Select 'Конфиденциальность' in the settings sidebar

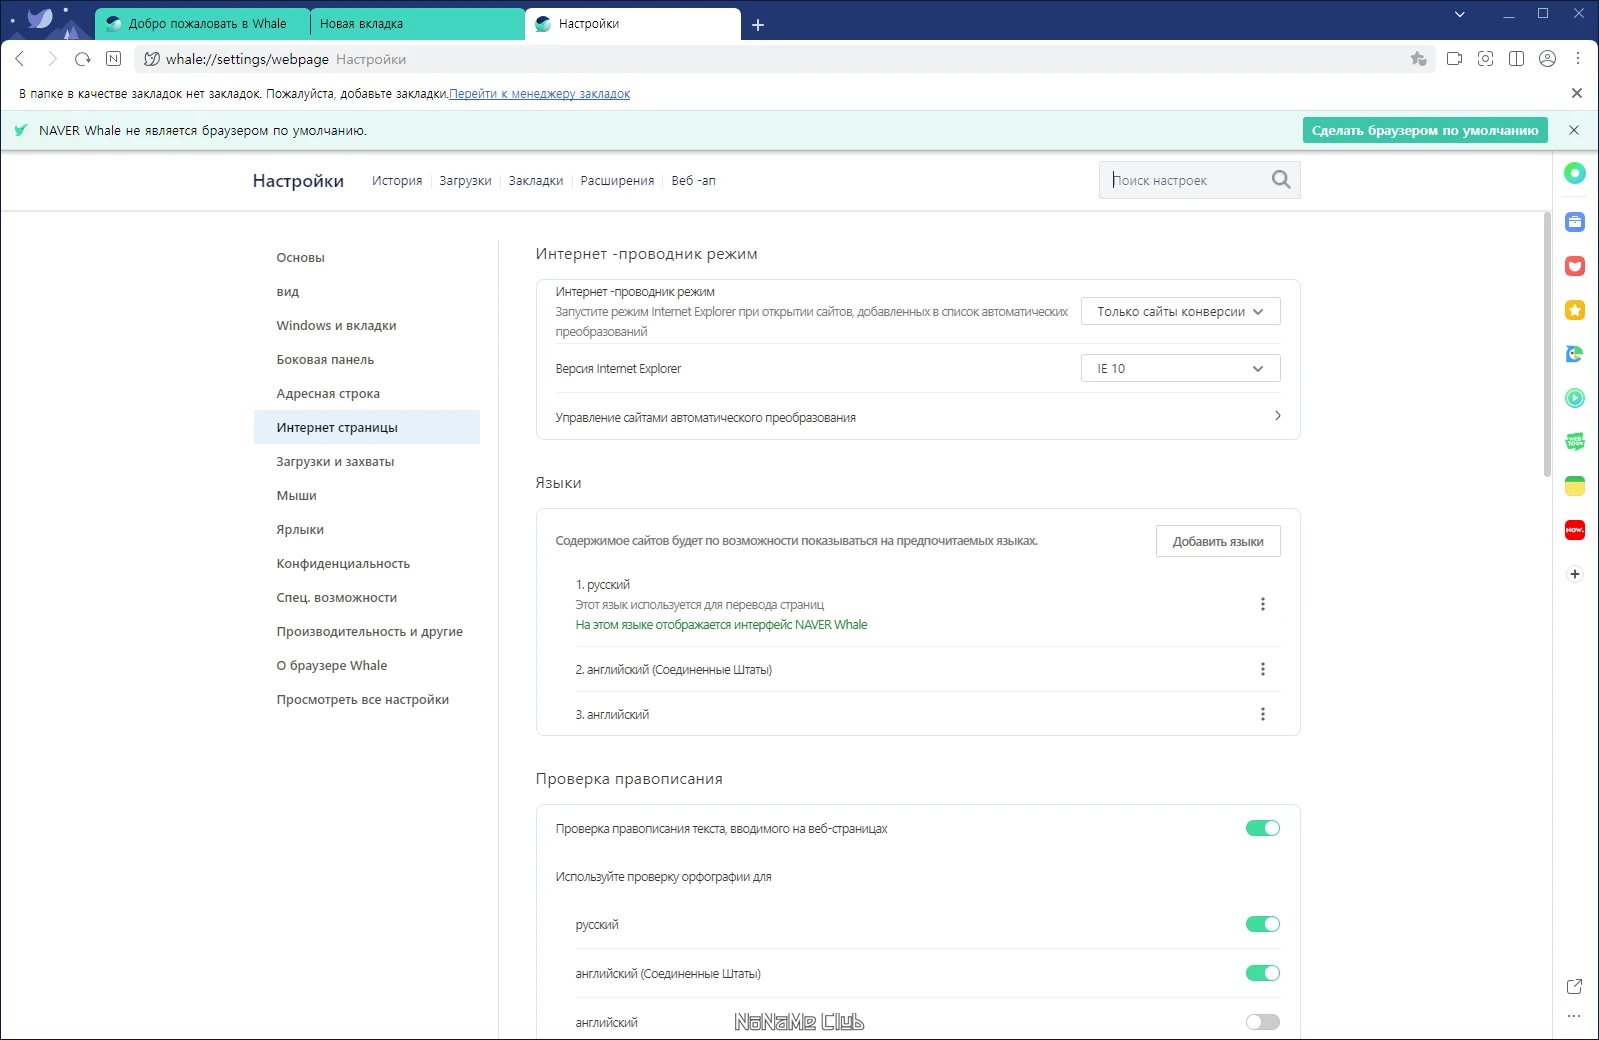[x=343, y=563]
